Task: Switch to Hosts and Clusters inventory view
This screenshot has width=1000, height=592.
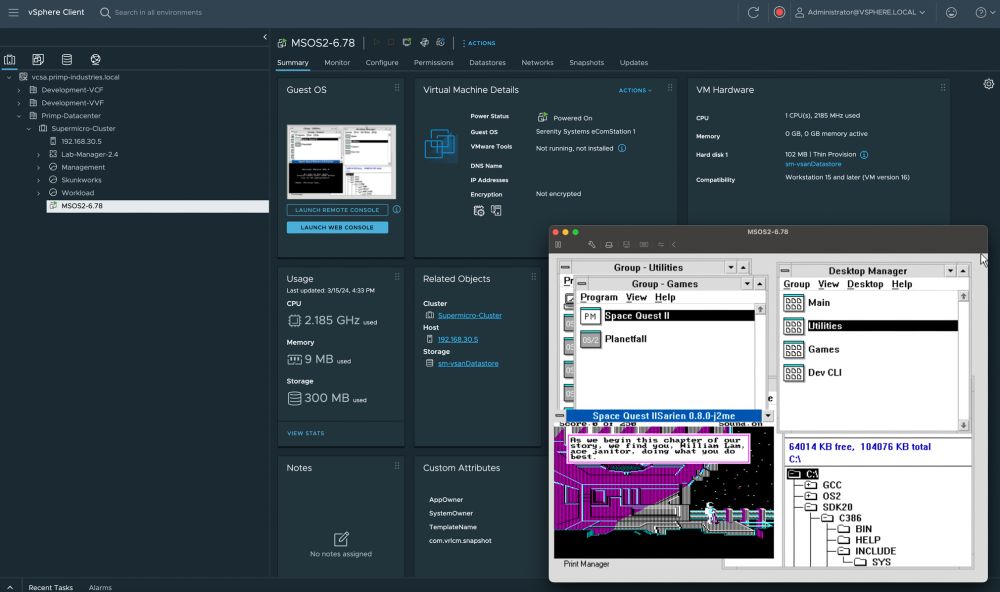Action: point(10,59)
